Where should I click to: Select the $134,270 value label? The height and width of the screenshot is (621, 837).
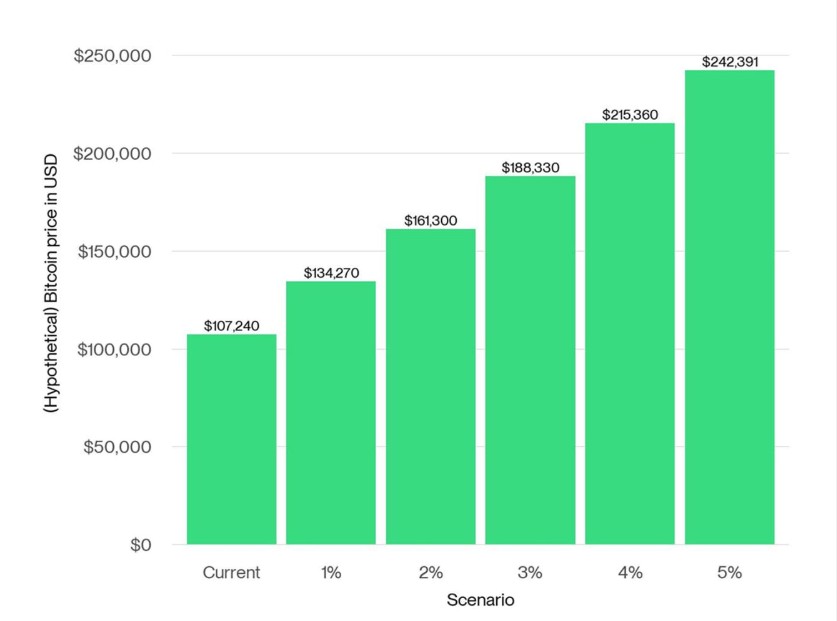point(331,273)
